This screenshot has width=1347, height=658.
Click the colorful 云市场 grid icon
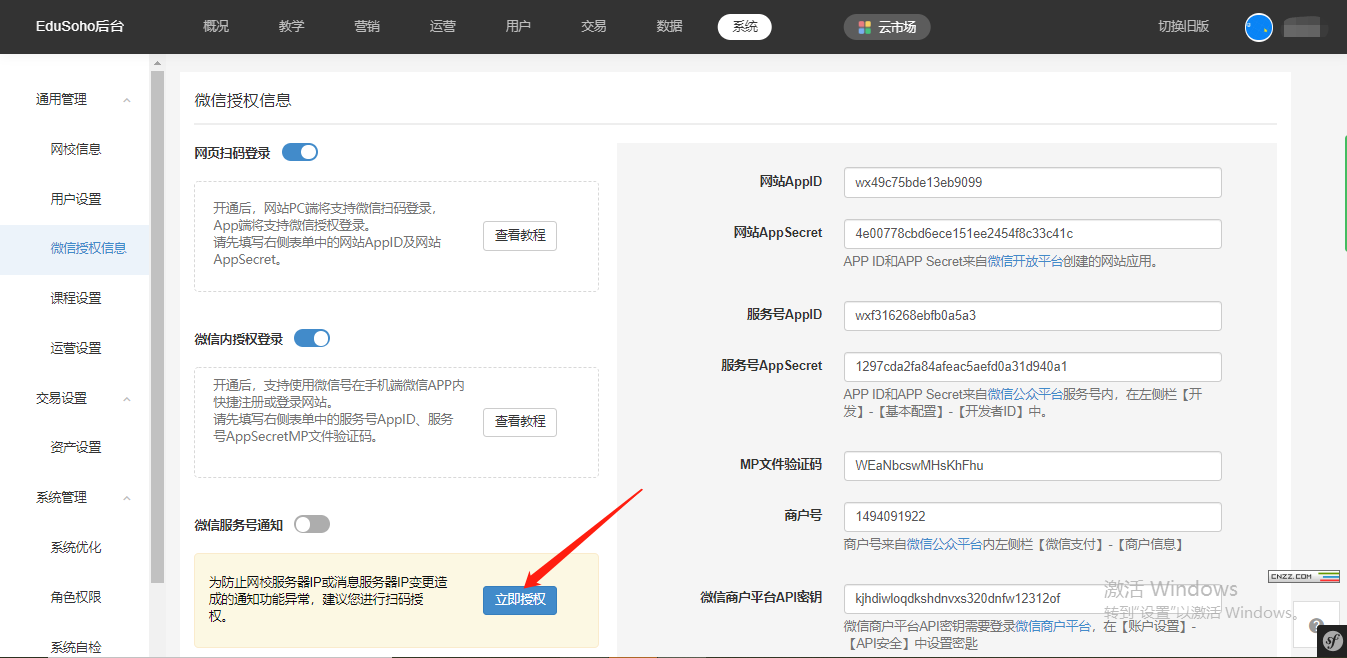pyautogui.click(x=864, y=27)
